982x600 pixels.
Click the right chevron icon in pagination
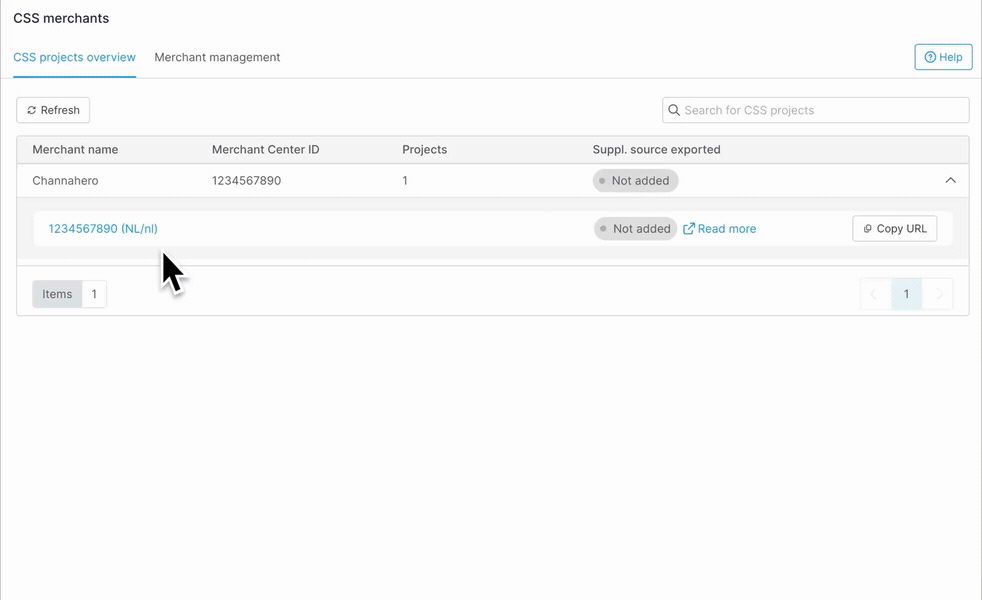[x=939, y=294]
